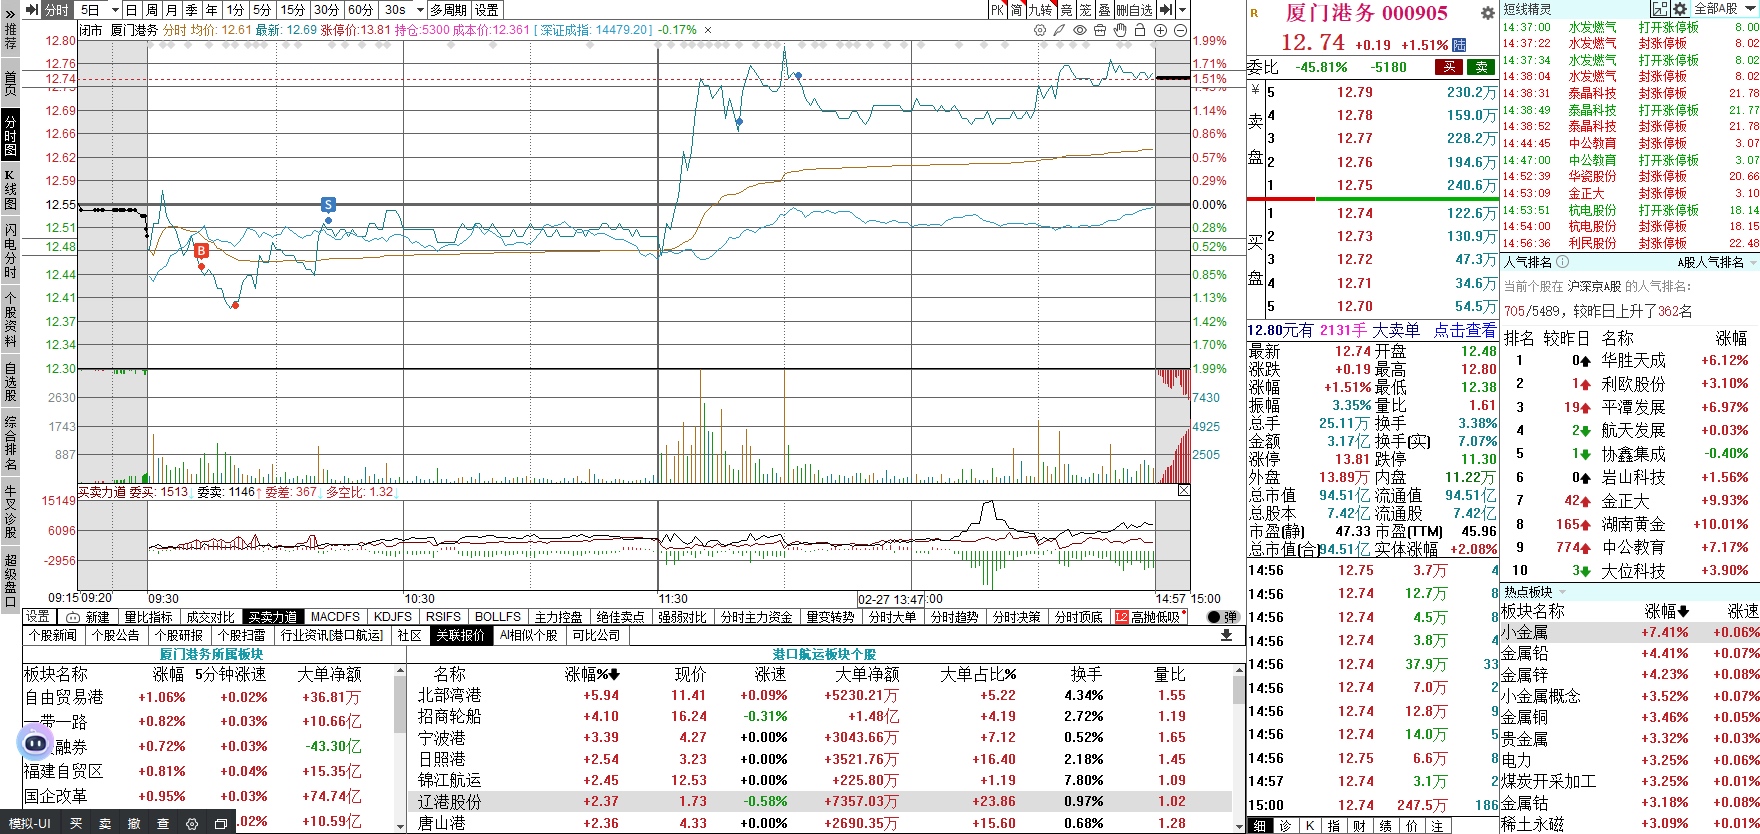The width and height of the screenshot is (1760, 834).
Task: Select the drawing pen tool icon
Action: [1060, 30]
